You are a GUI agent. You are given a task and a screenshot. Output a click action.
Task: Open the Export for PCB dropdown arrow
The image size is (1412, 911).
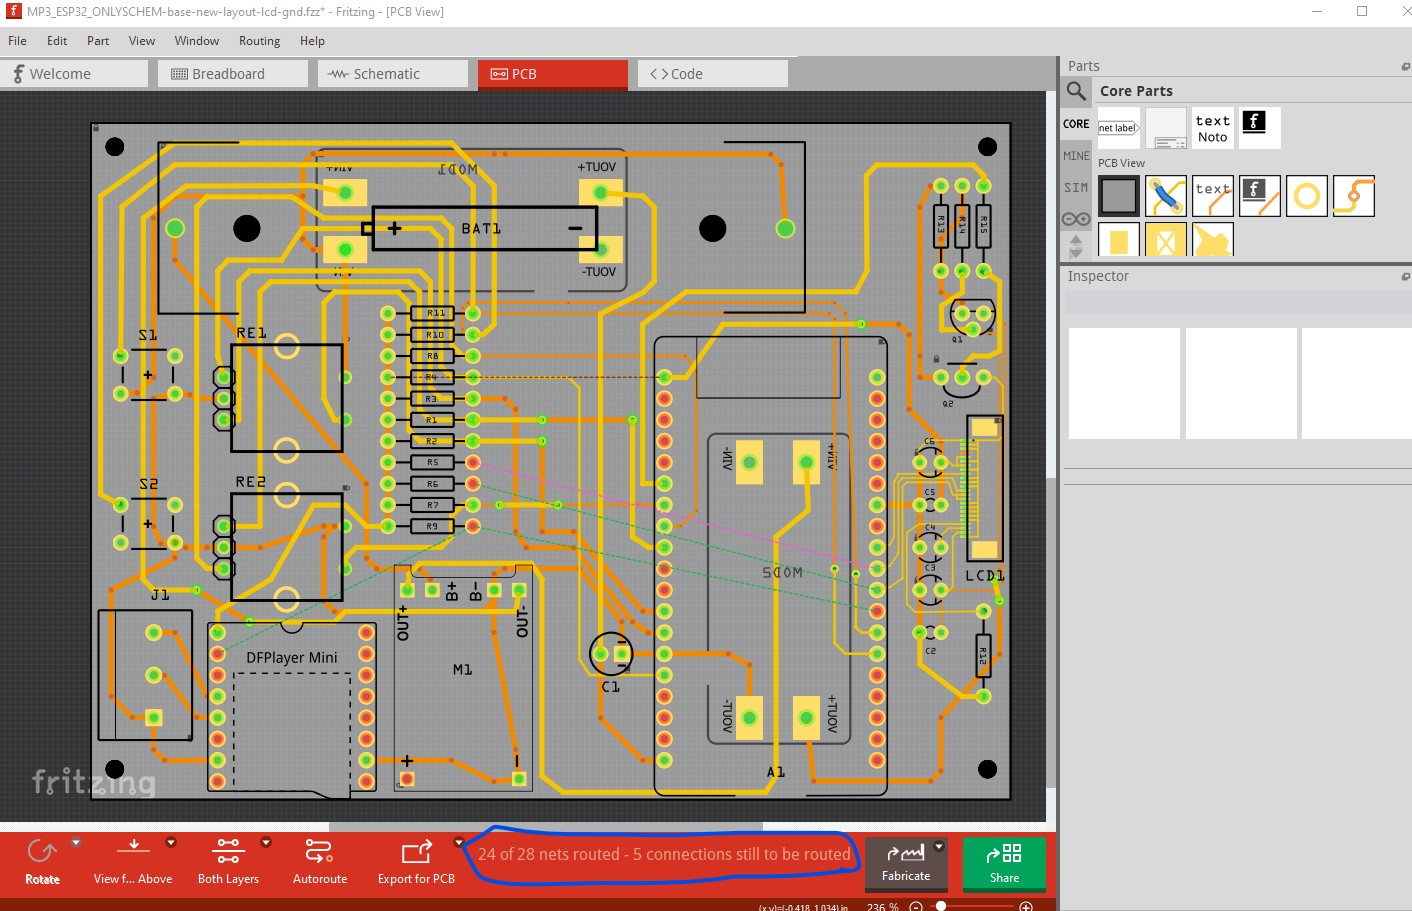click(458, 842)
